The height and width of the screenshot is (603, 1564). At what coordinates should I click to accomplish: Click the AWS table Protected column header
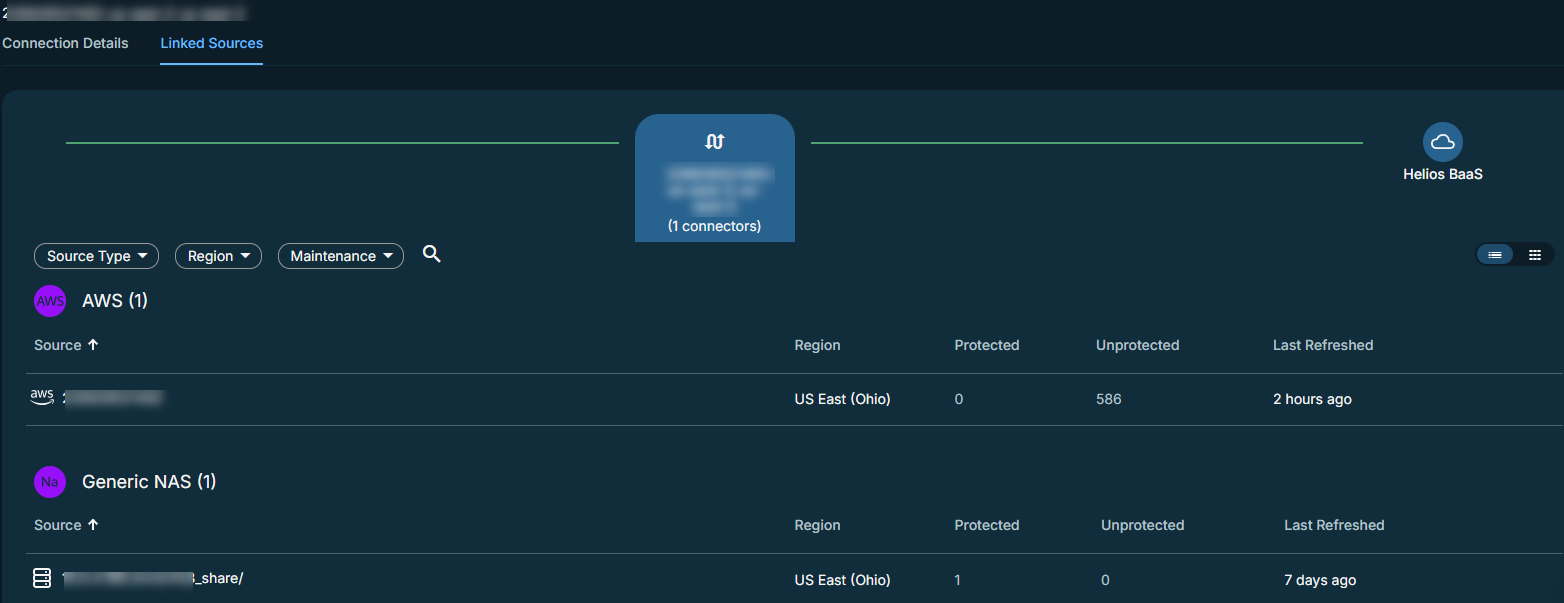987,345
